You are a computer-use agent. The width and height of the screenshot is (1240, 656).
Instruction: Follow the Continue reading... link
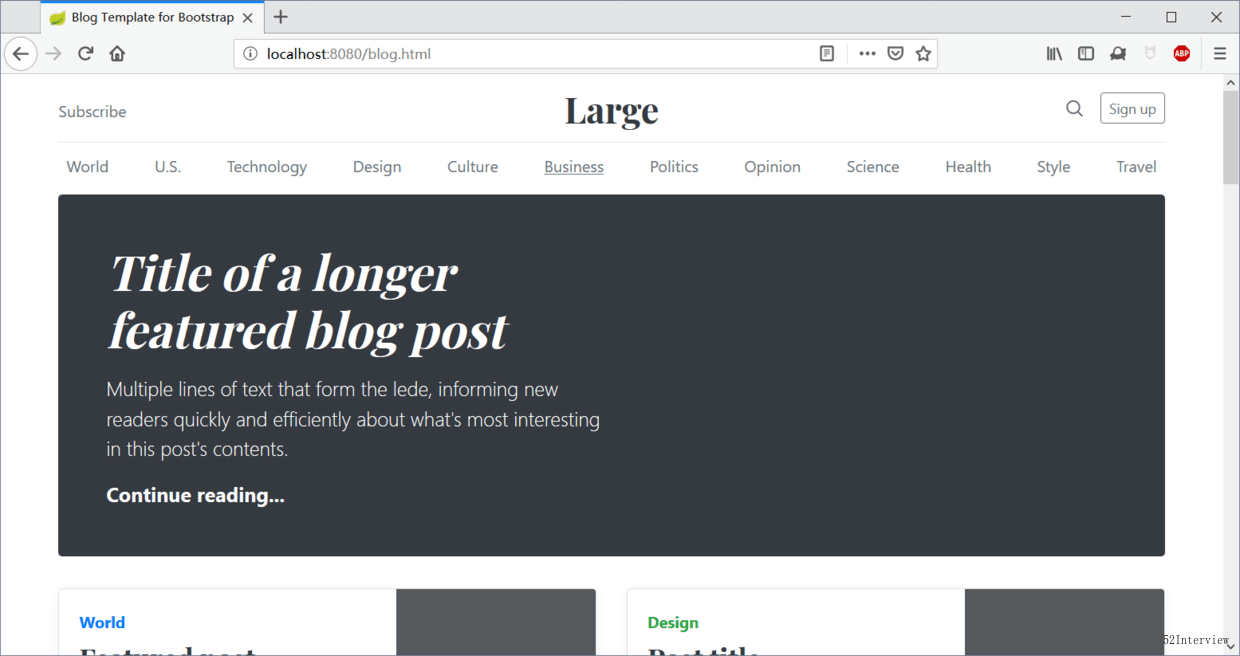195,496
